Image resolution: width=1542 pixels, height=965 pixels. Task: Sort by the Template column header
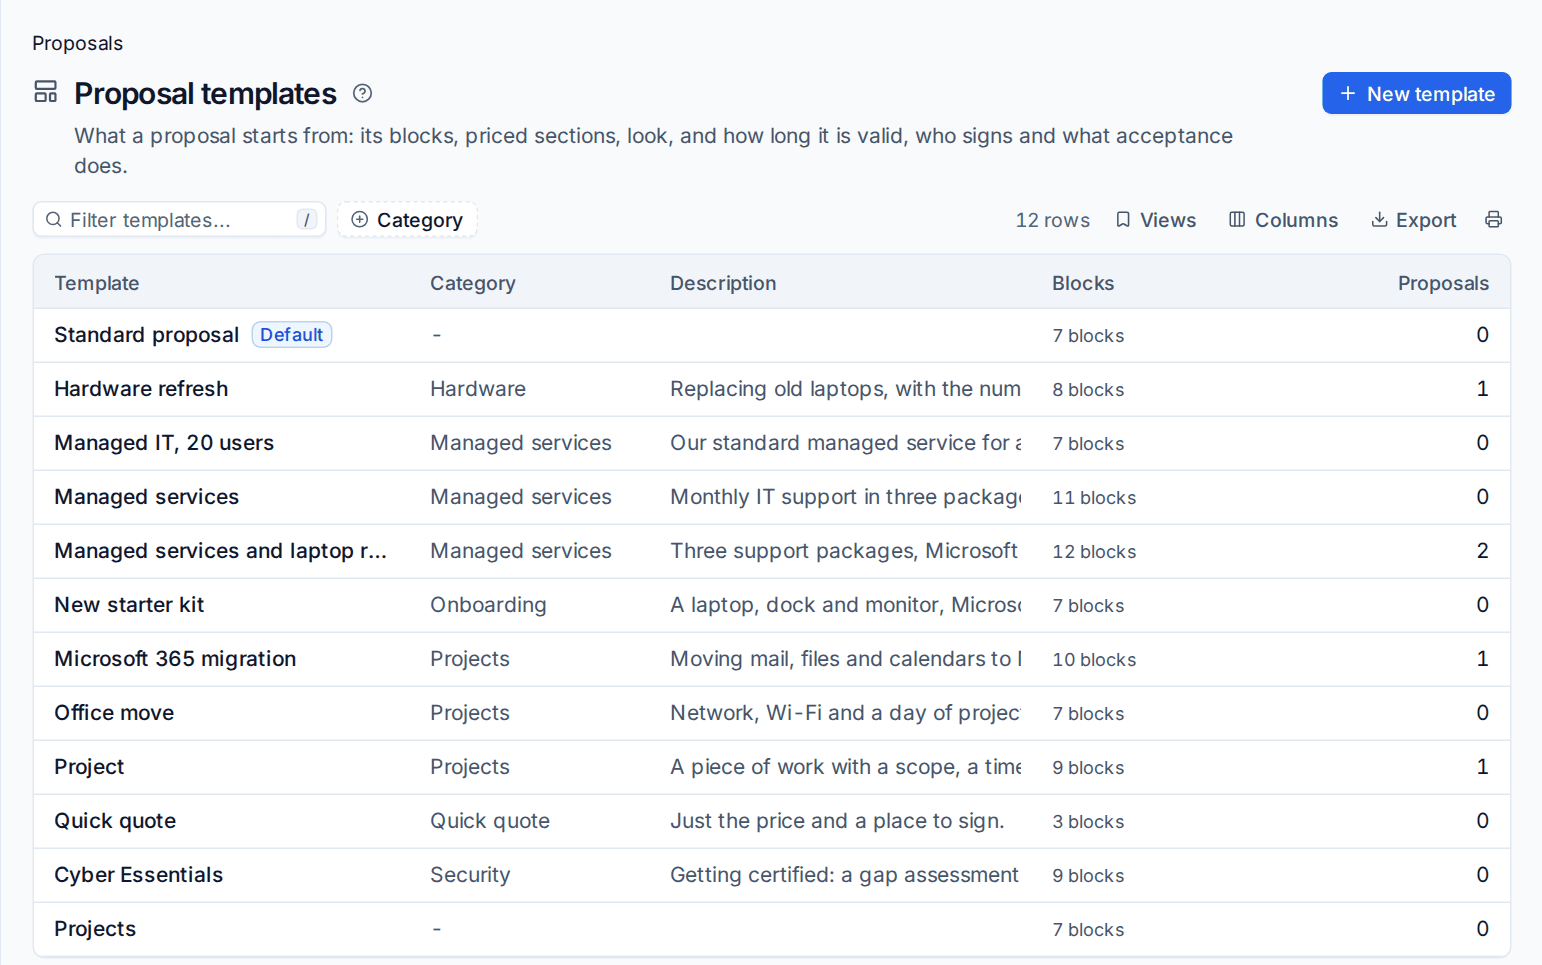point(97,283)
